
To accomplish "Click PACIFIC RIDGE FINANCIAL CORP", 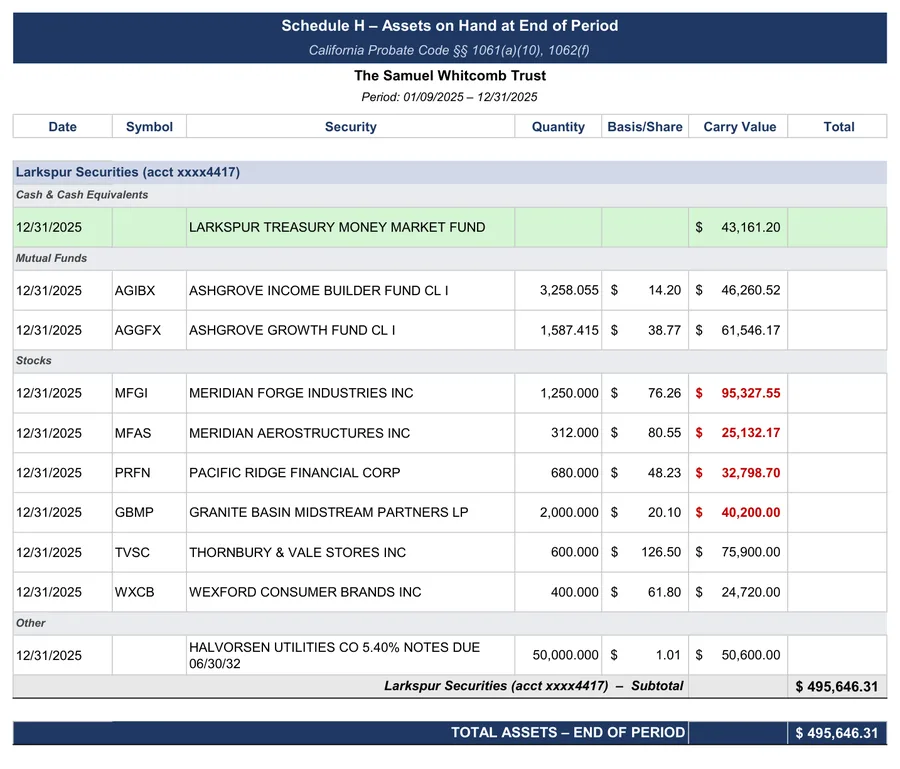I will (294, 473).
